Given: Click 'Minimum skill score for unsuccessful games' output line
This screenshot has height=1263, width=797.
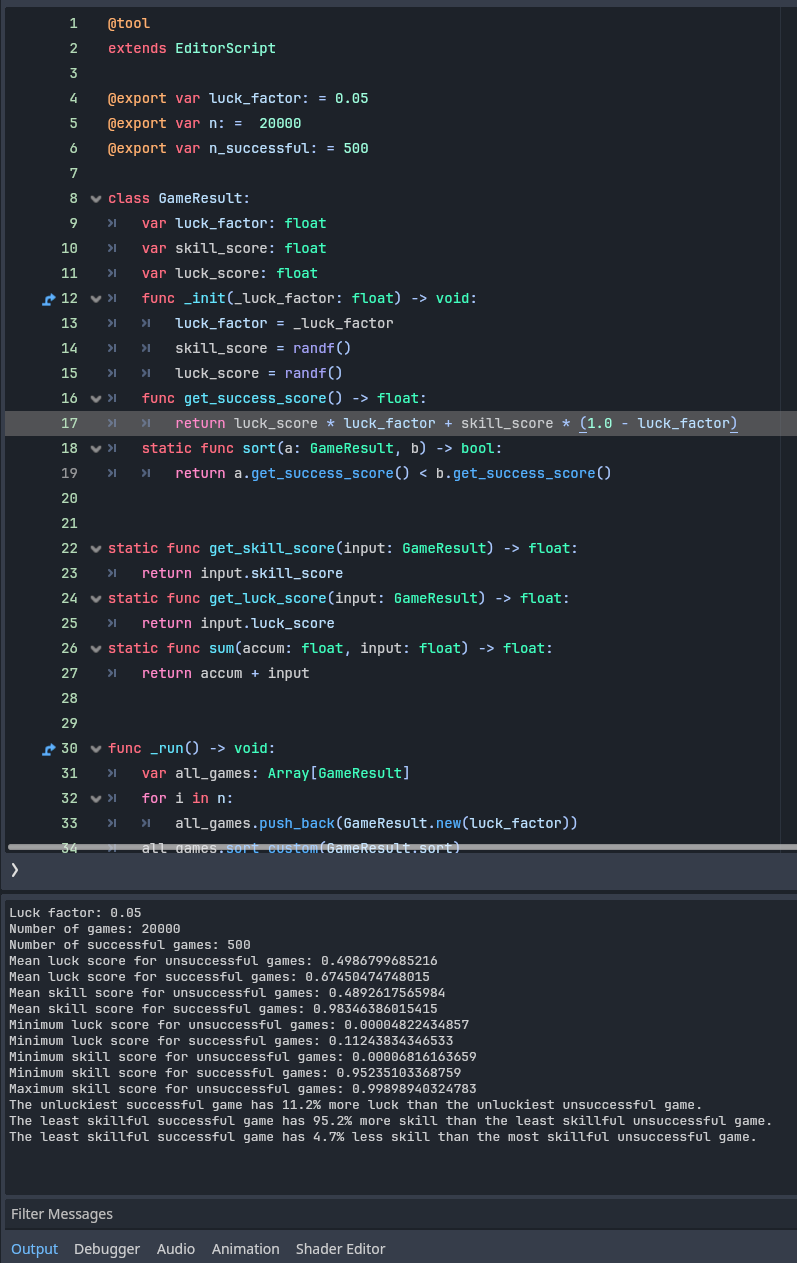Looking at the screenshot, I should [243, 1056].
